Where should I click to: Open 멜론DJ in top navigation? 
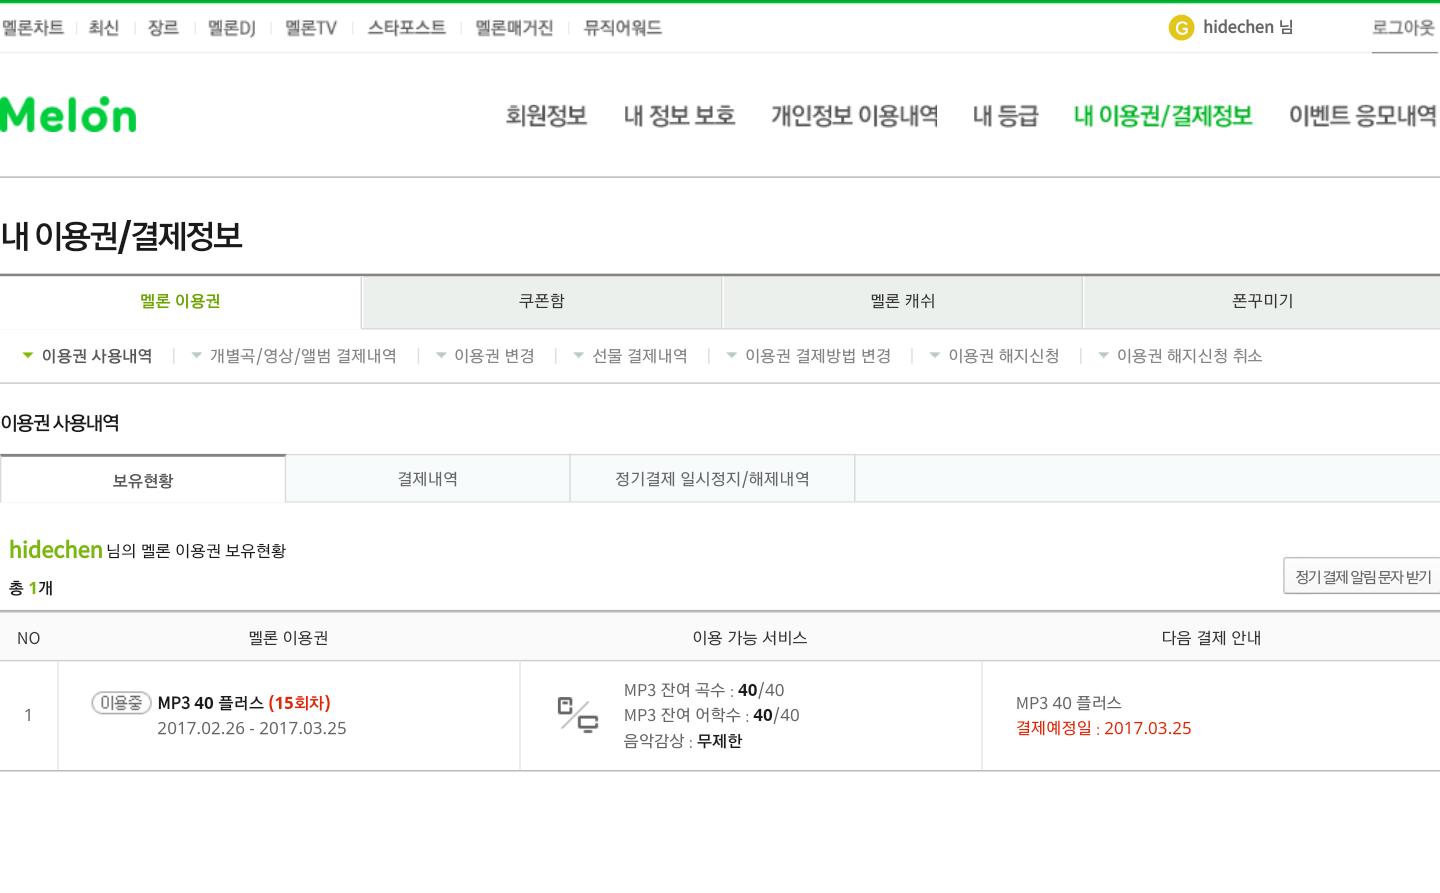coord(232,28)
